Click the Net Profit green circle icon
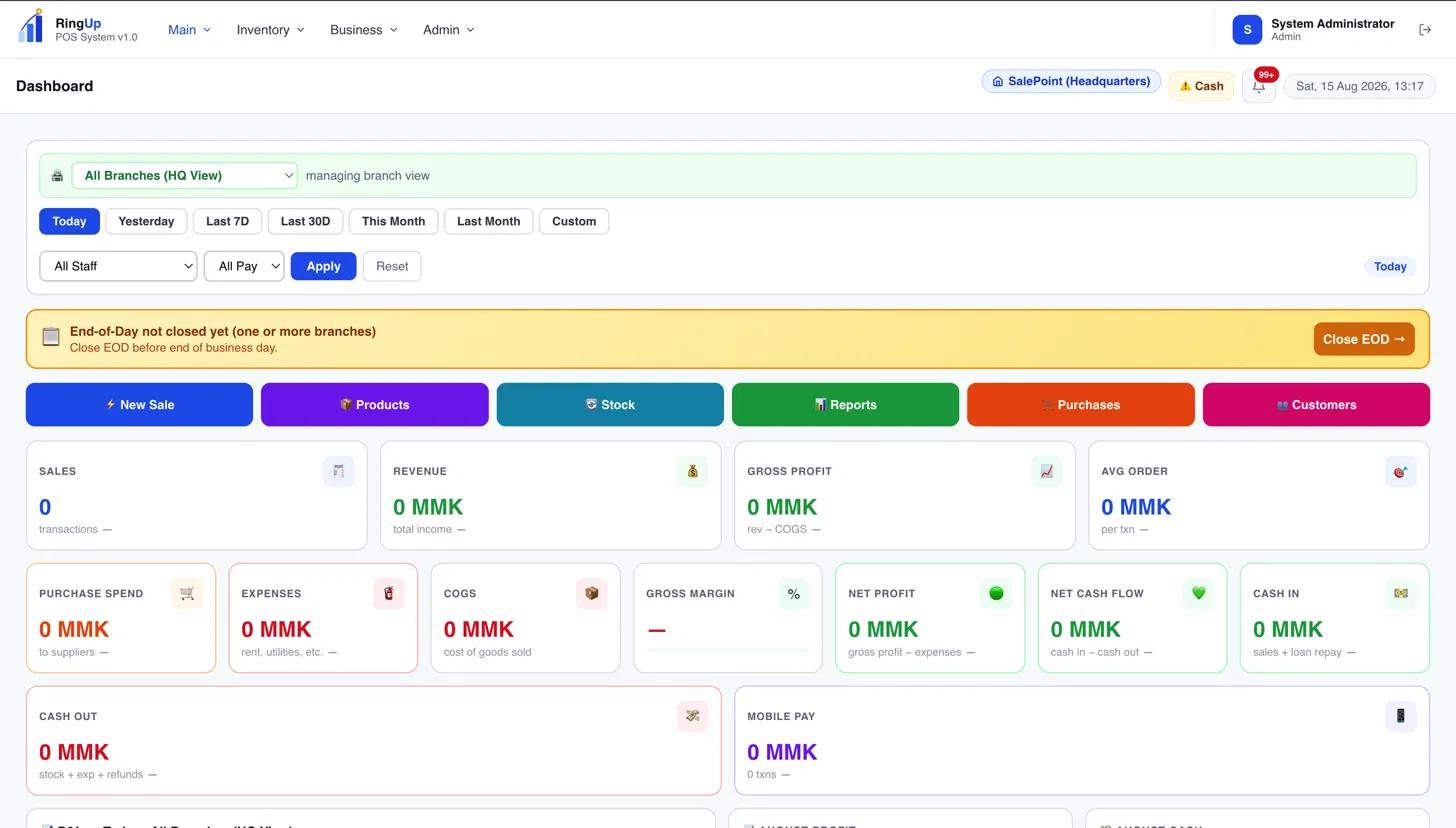1456x828 pixels. 996,594
